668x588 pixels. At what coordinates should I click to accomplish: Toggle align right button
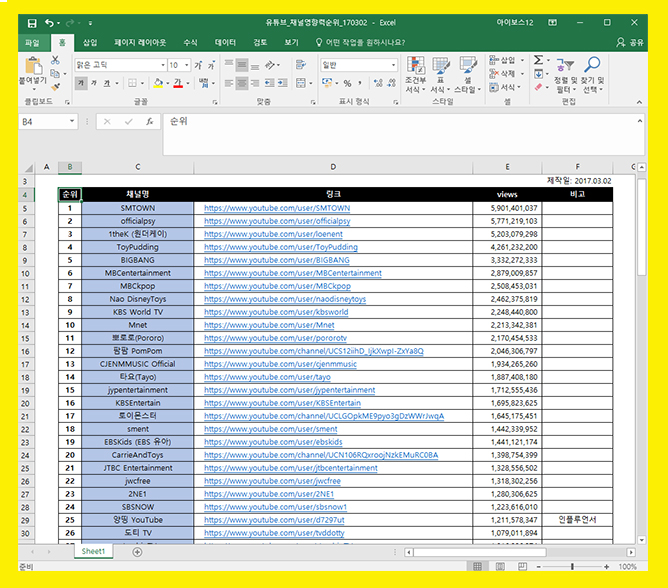pos(255,83)
